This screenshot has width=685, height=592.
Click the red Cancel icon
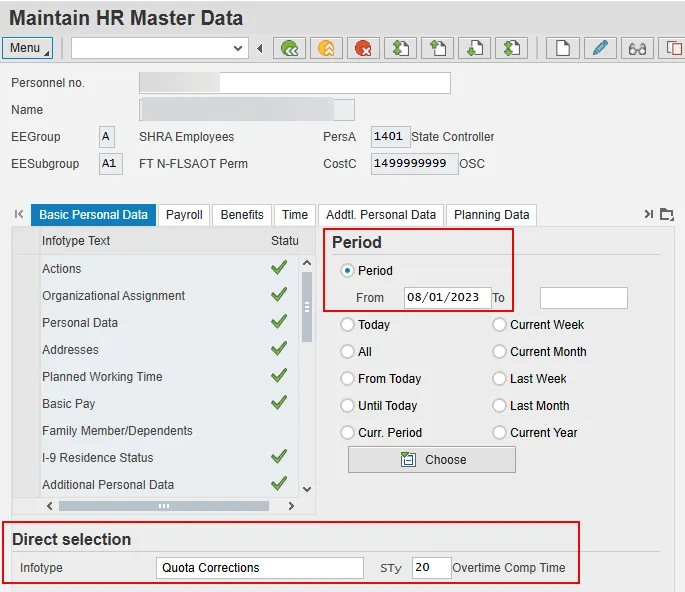click(363, 48)
